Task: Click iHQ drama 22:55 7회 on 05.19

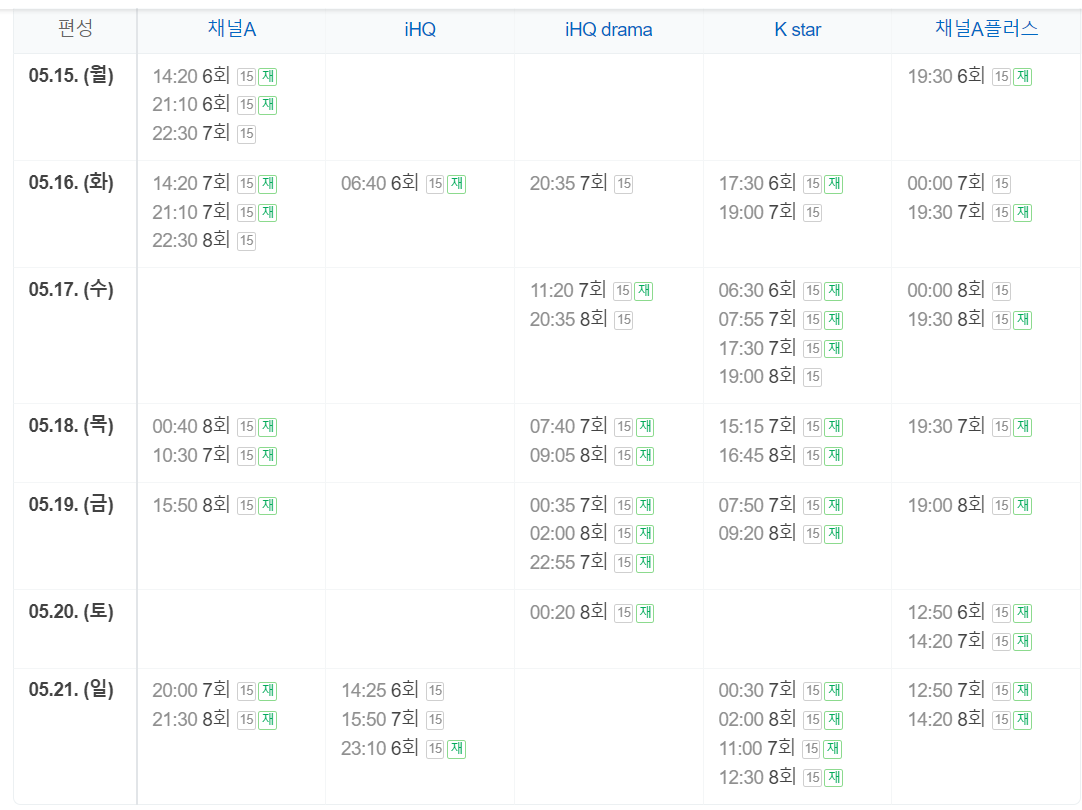Action: (569, 562)
